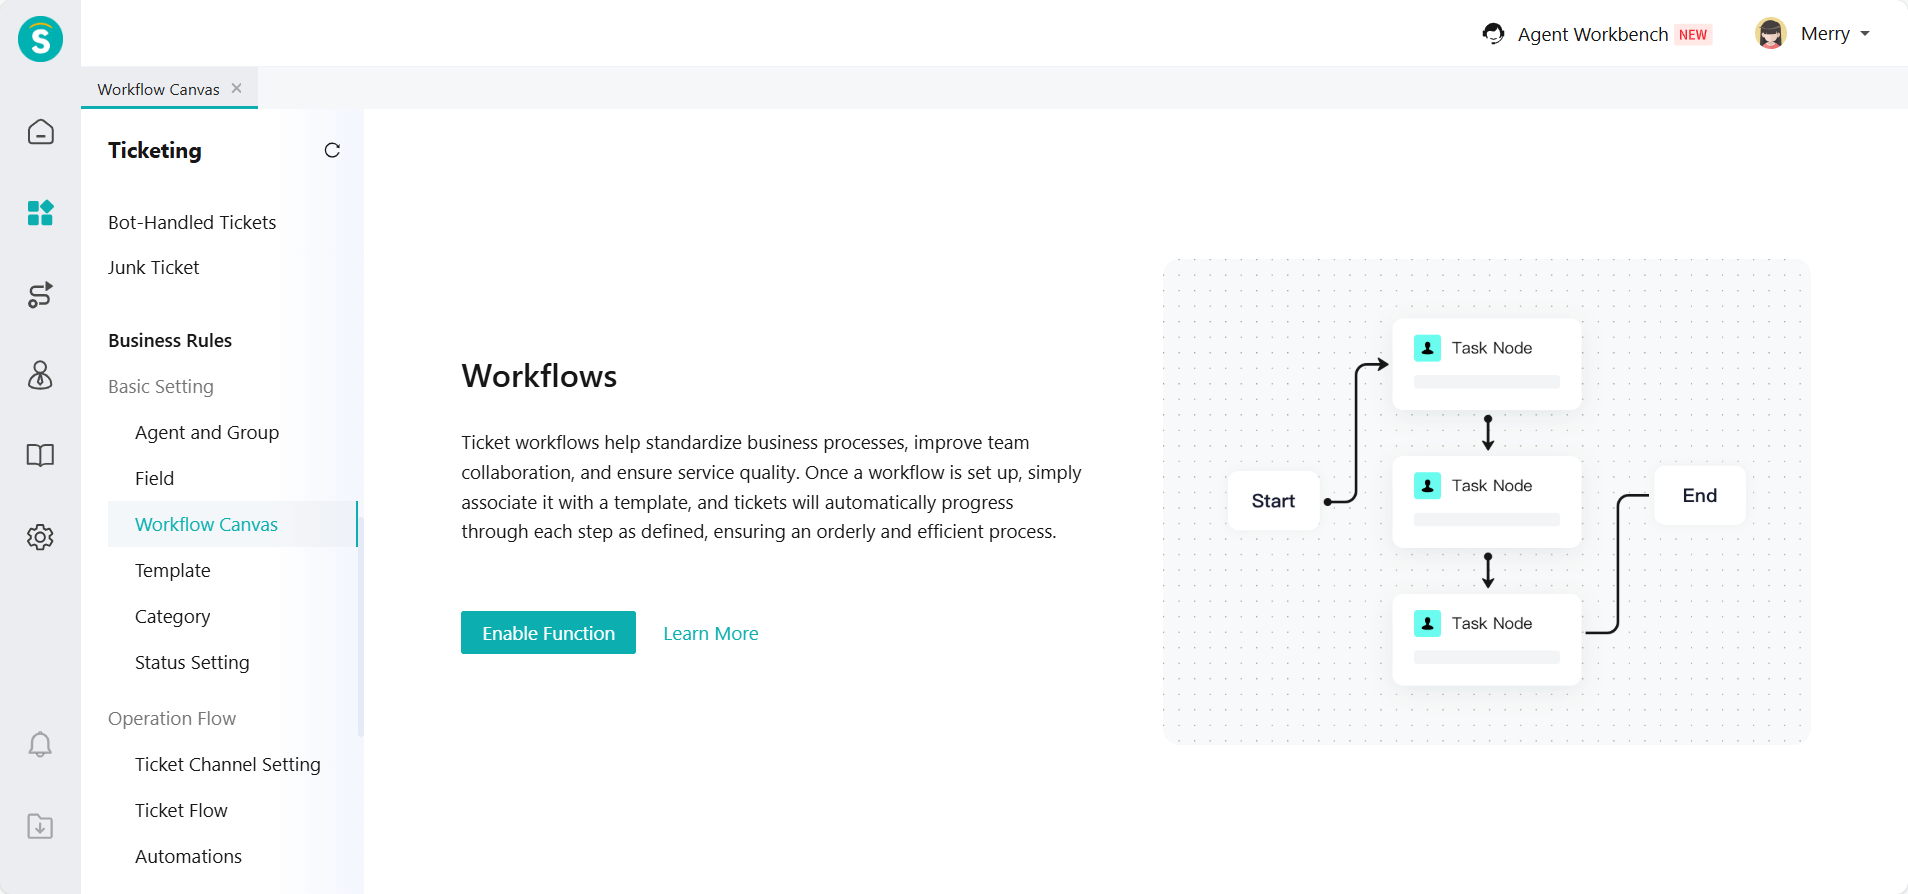Close the Workflow Canvas tab
This screenshot has width=1908, height=894.
[x=237, y=88]
